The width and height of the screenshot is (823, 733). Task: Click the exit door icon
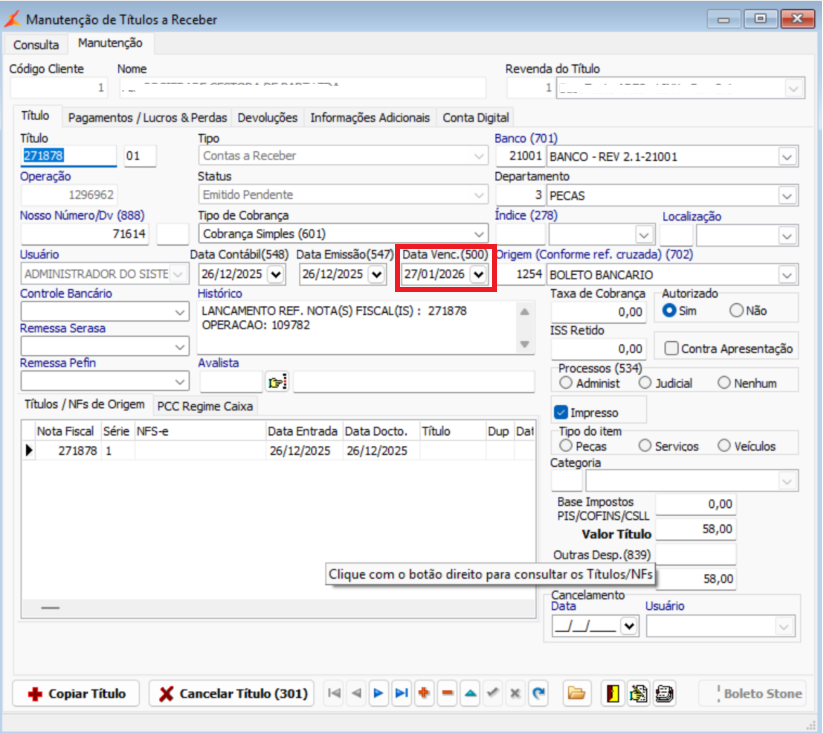(x=613, y=693)
